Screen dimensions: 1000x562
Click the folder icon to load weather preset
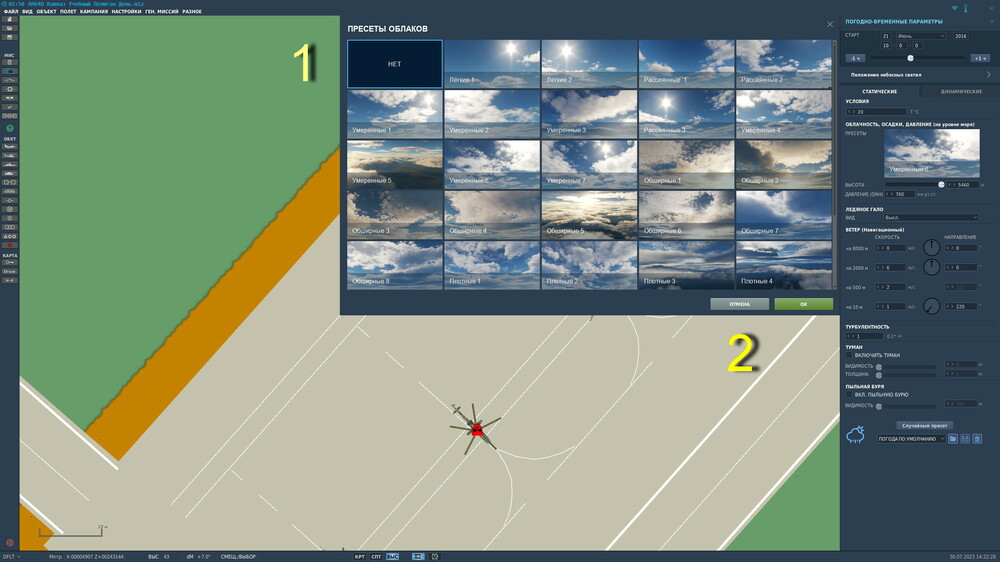point(953,439)
